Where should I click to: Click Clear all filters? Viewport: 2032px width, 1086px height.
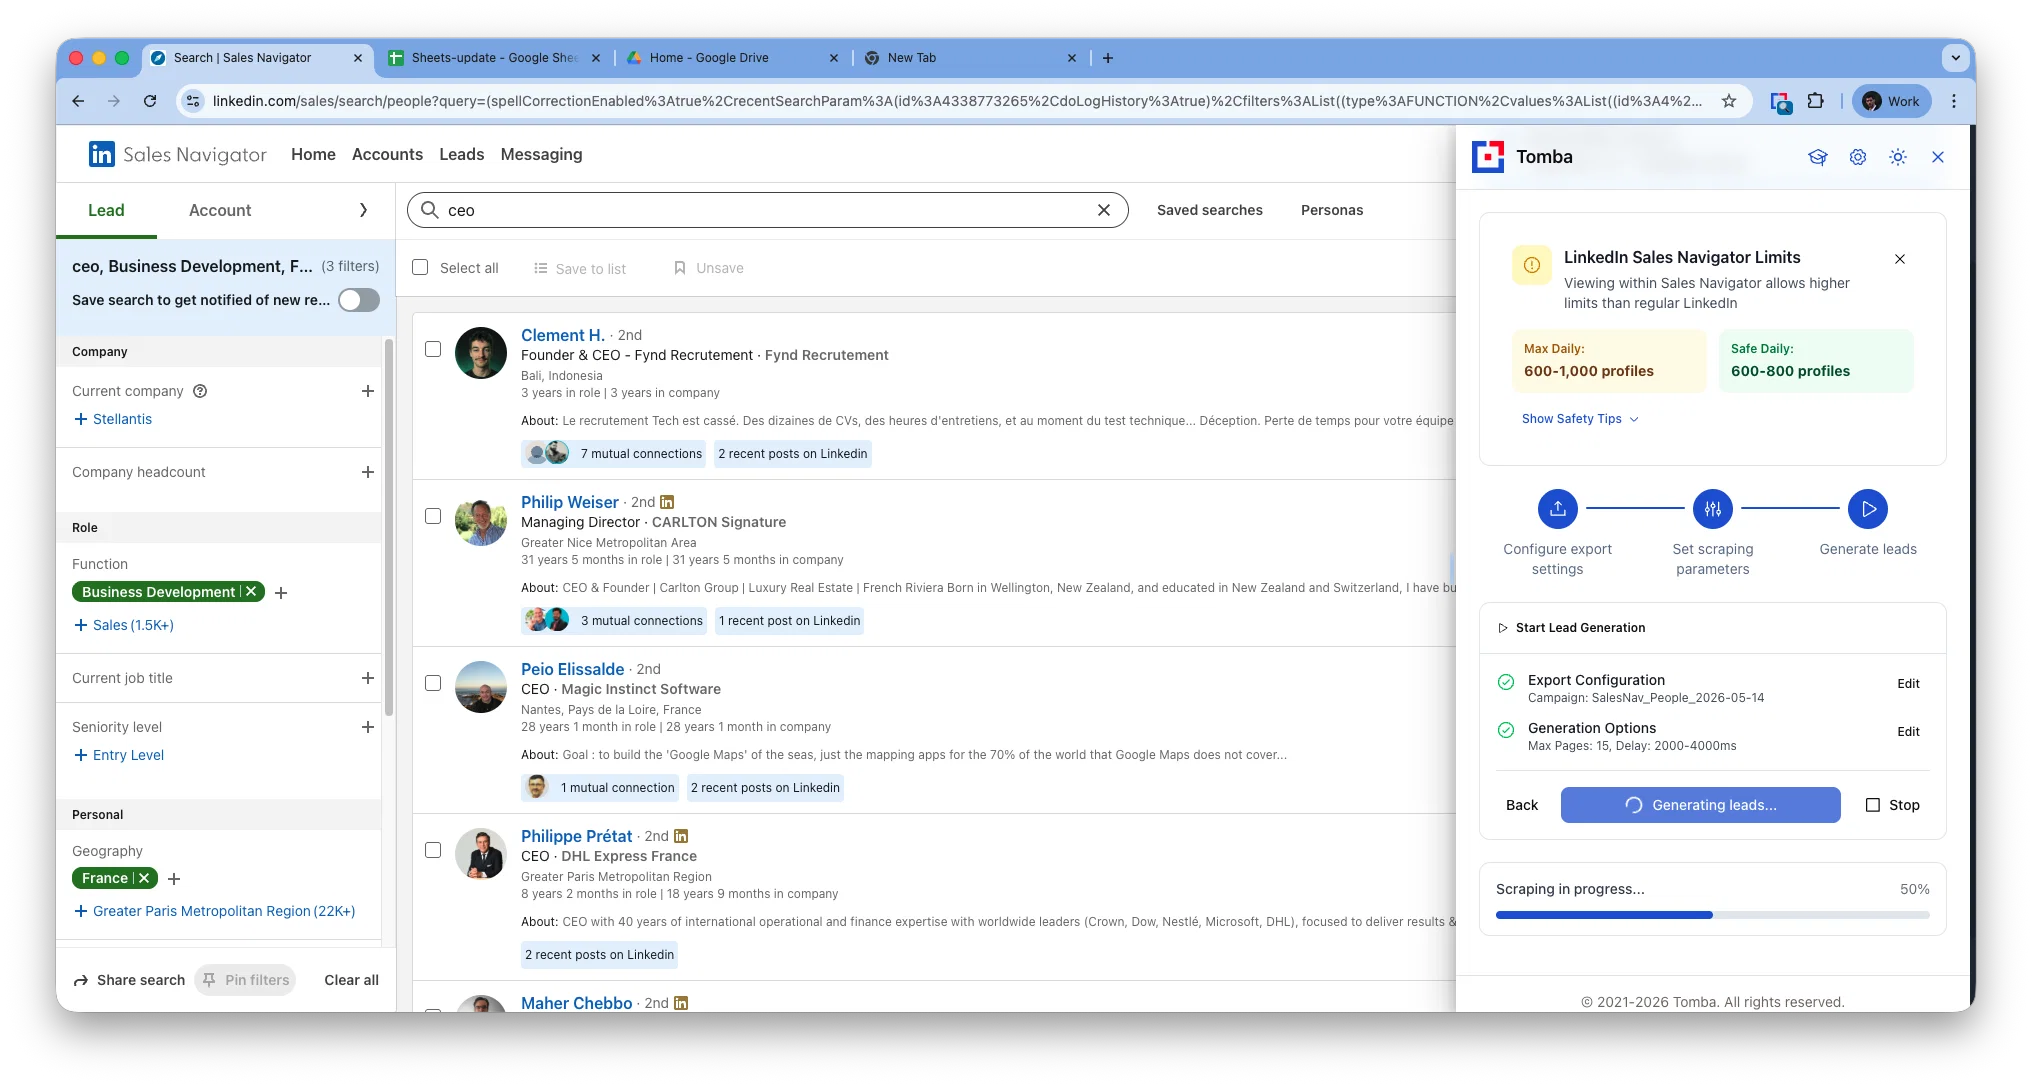(351, 980)
